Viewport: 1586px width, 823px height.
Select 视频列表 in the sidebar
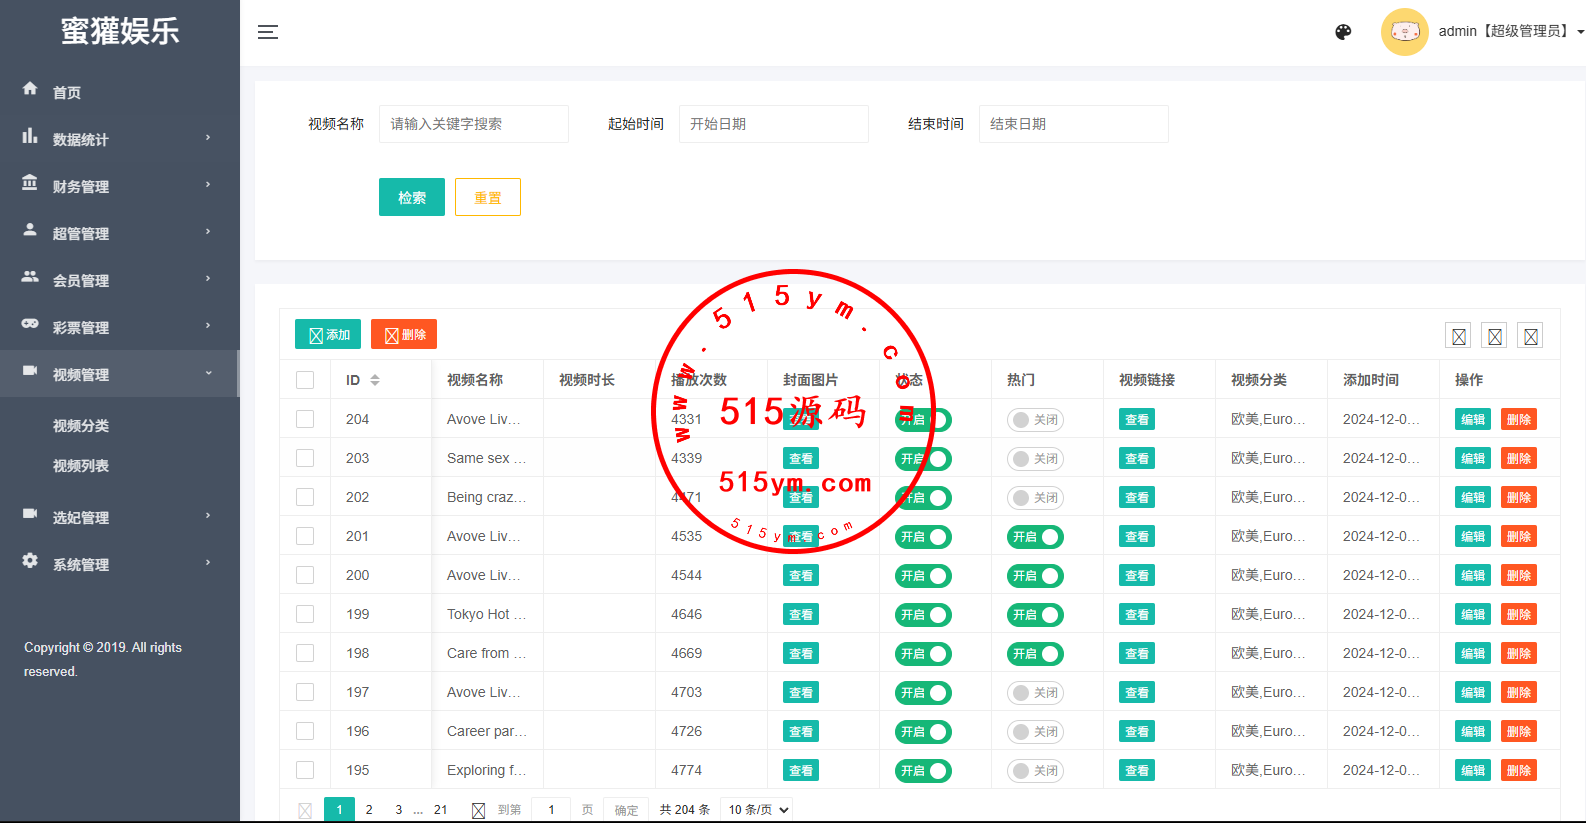(x=81, y=466)
